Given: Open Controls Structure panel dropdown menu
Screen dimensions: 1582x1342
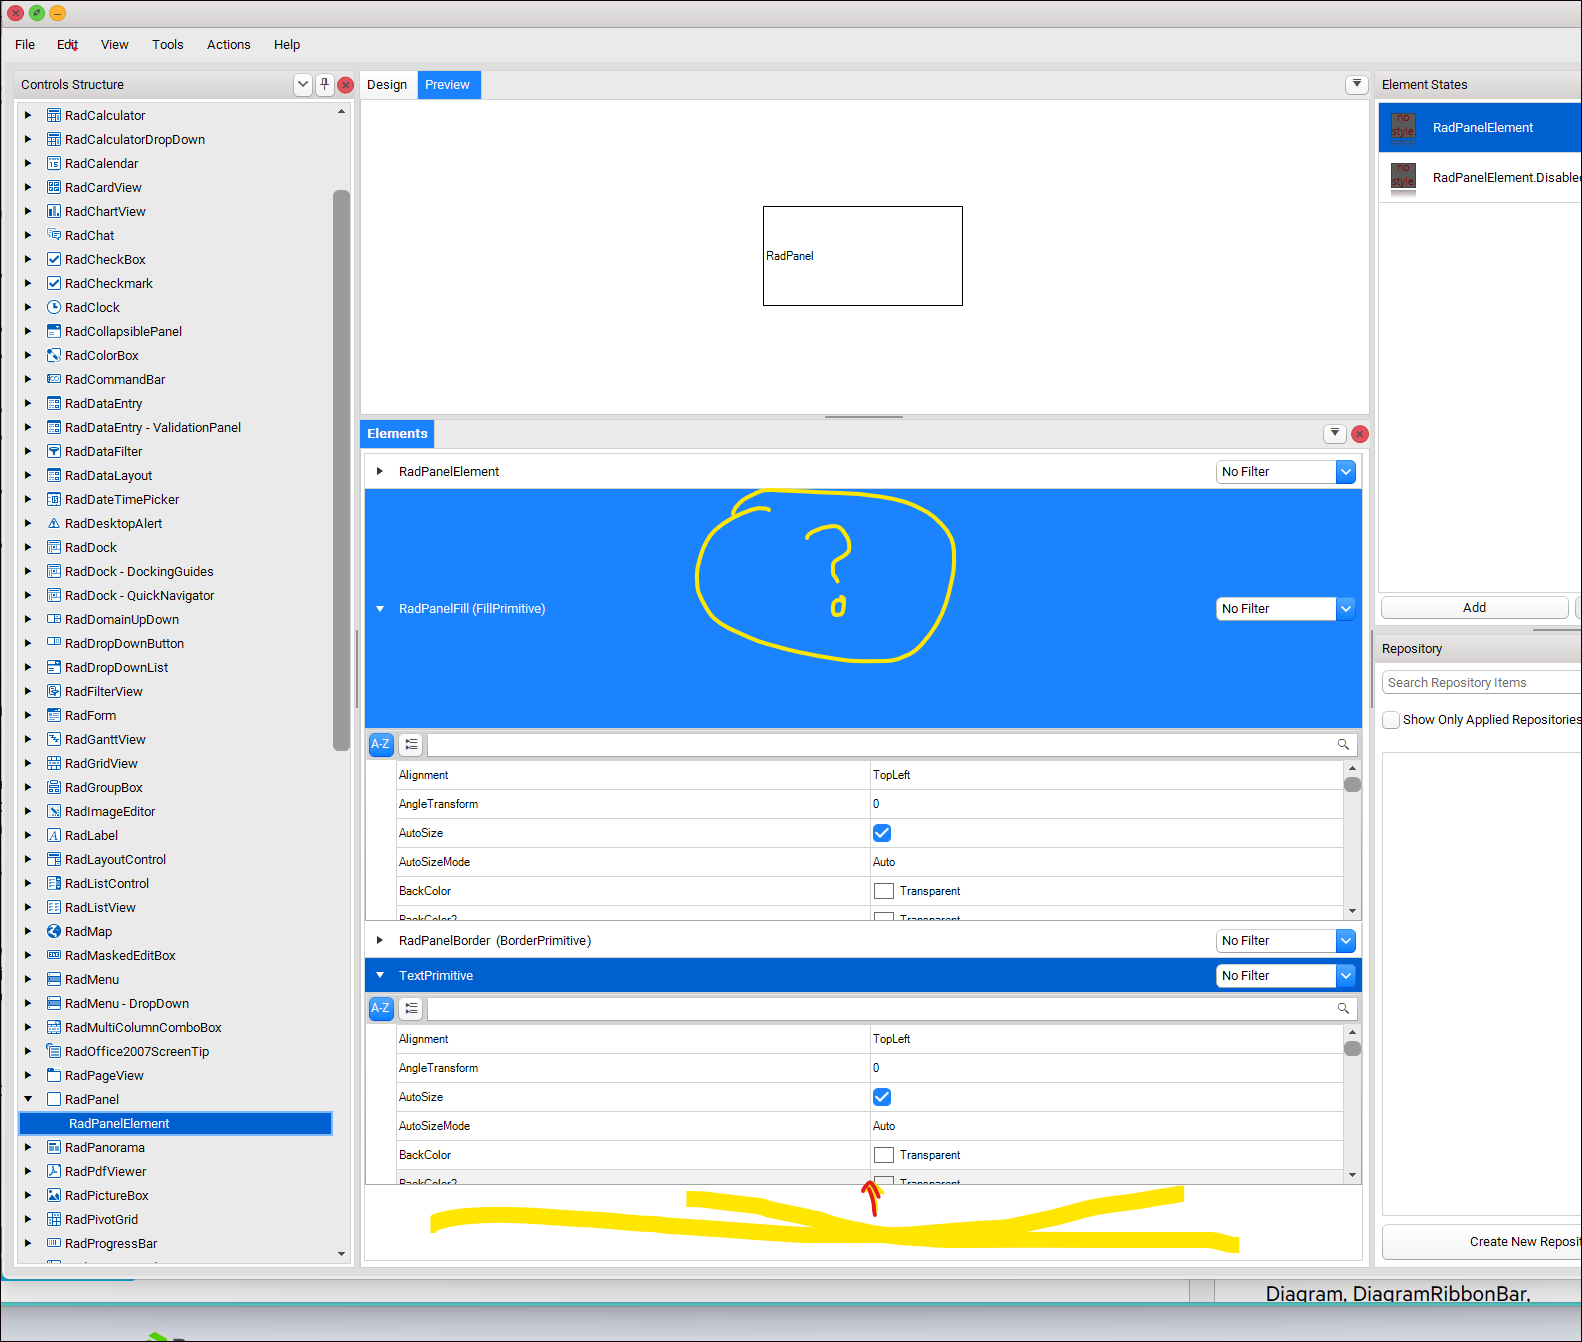Looking at the screenshot, I should tap(303, 85).
